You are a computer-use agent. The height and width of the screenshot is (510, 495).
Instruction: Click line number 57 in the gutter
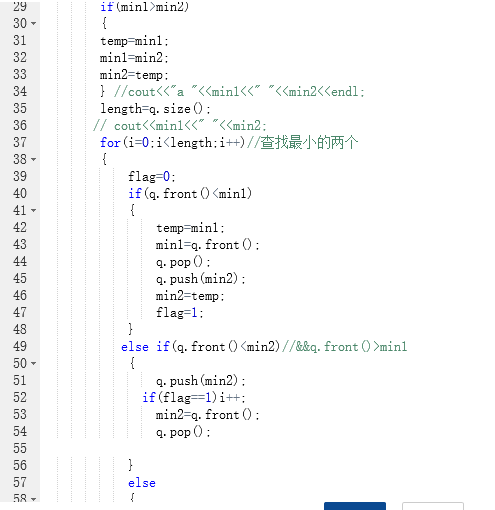click(20, 483)
